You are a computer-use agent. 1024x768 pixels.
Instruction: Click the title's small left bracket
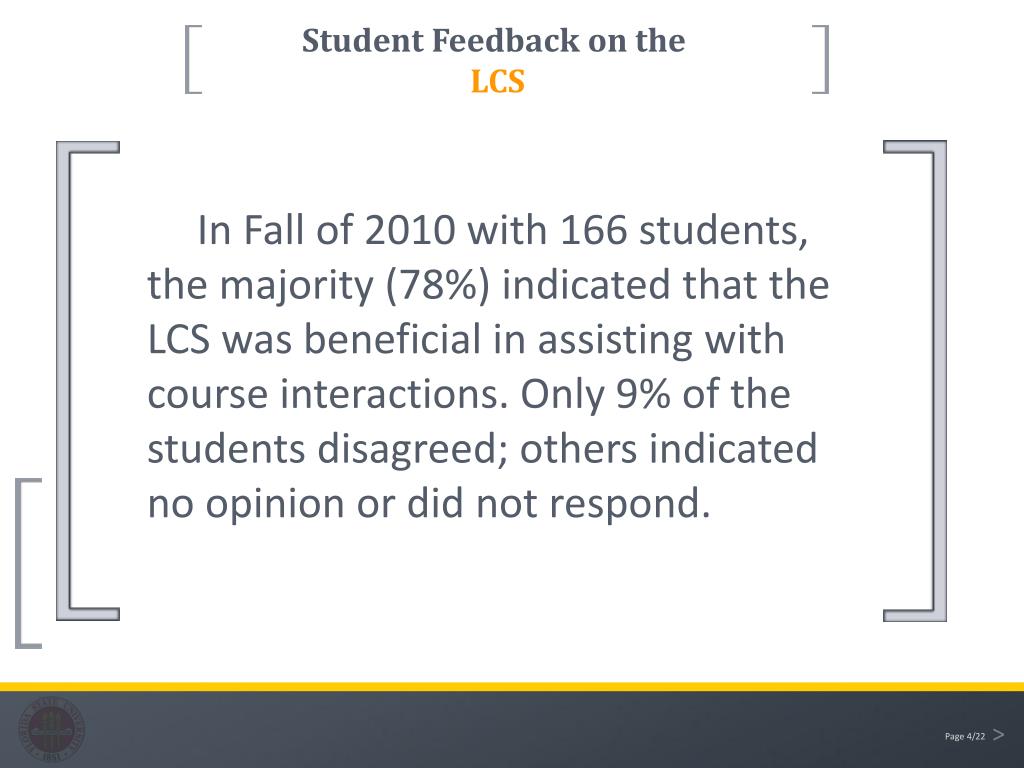[x=193, y=59]
